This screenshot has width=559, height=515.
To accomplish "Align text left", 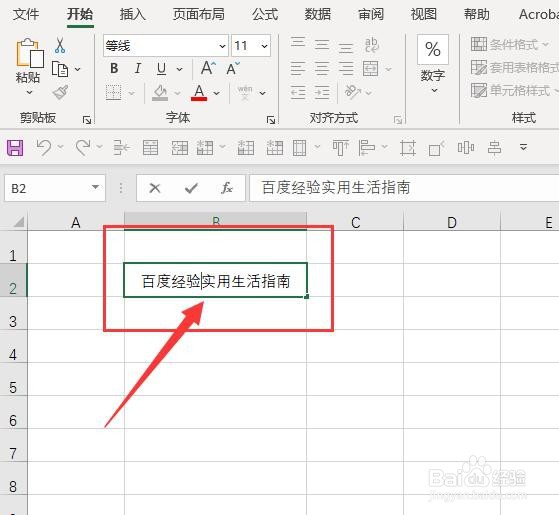I will [298, 68].
